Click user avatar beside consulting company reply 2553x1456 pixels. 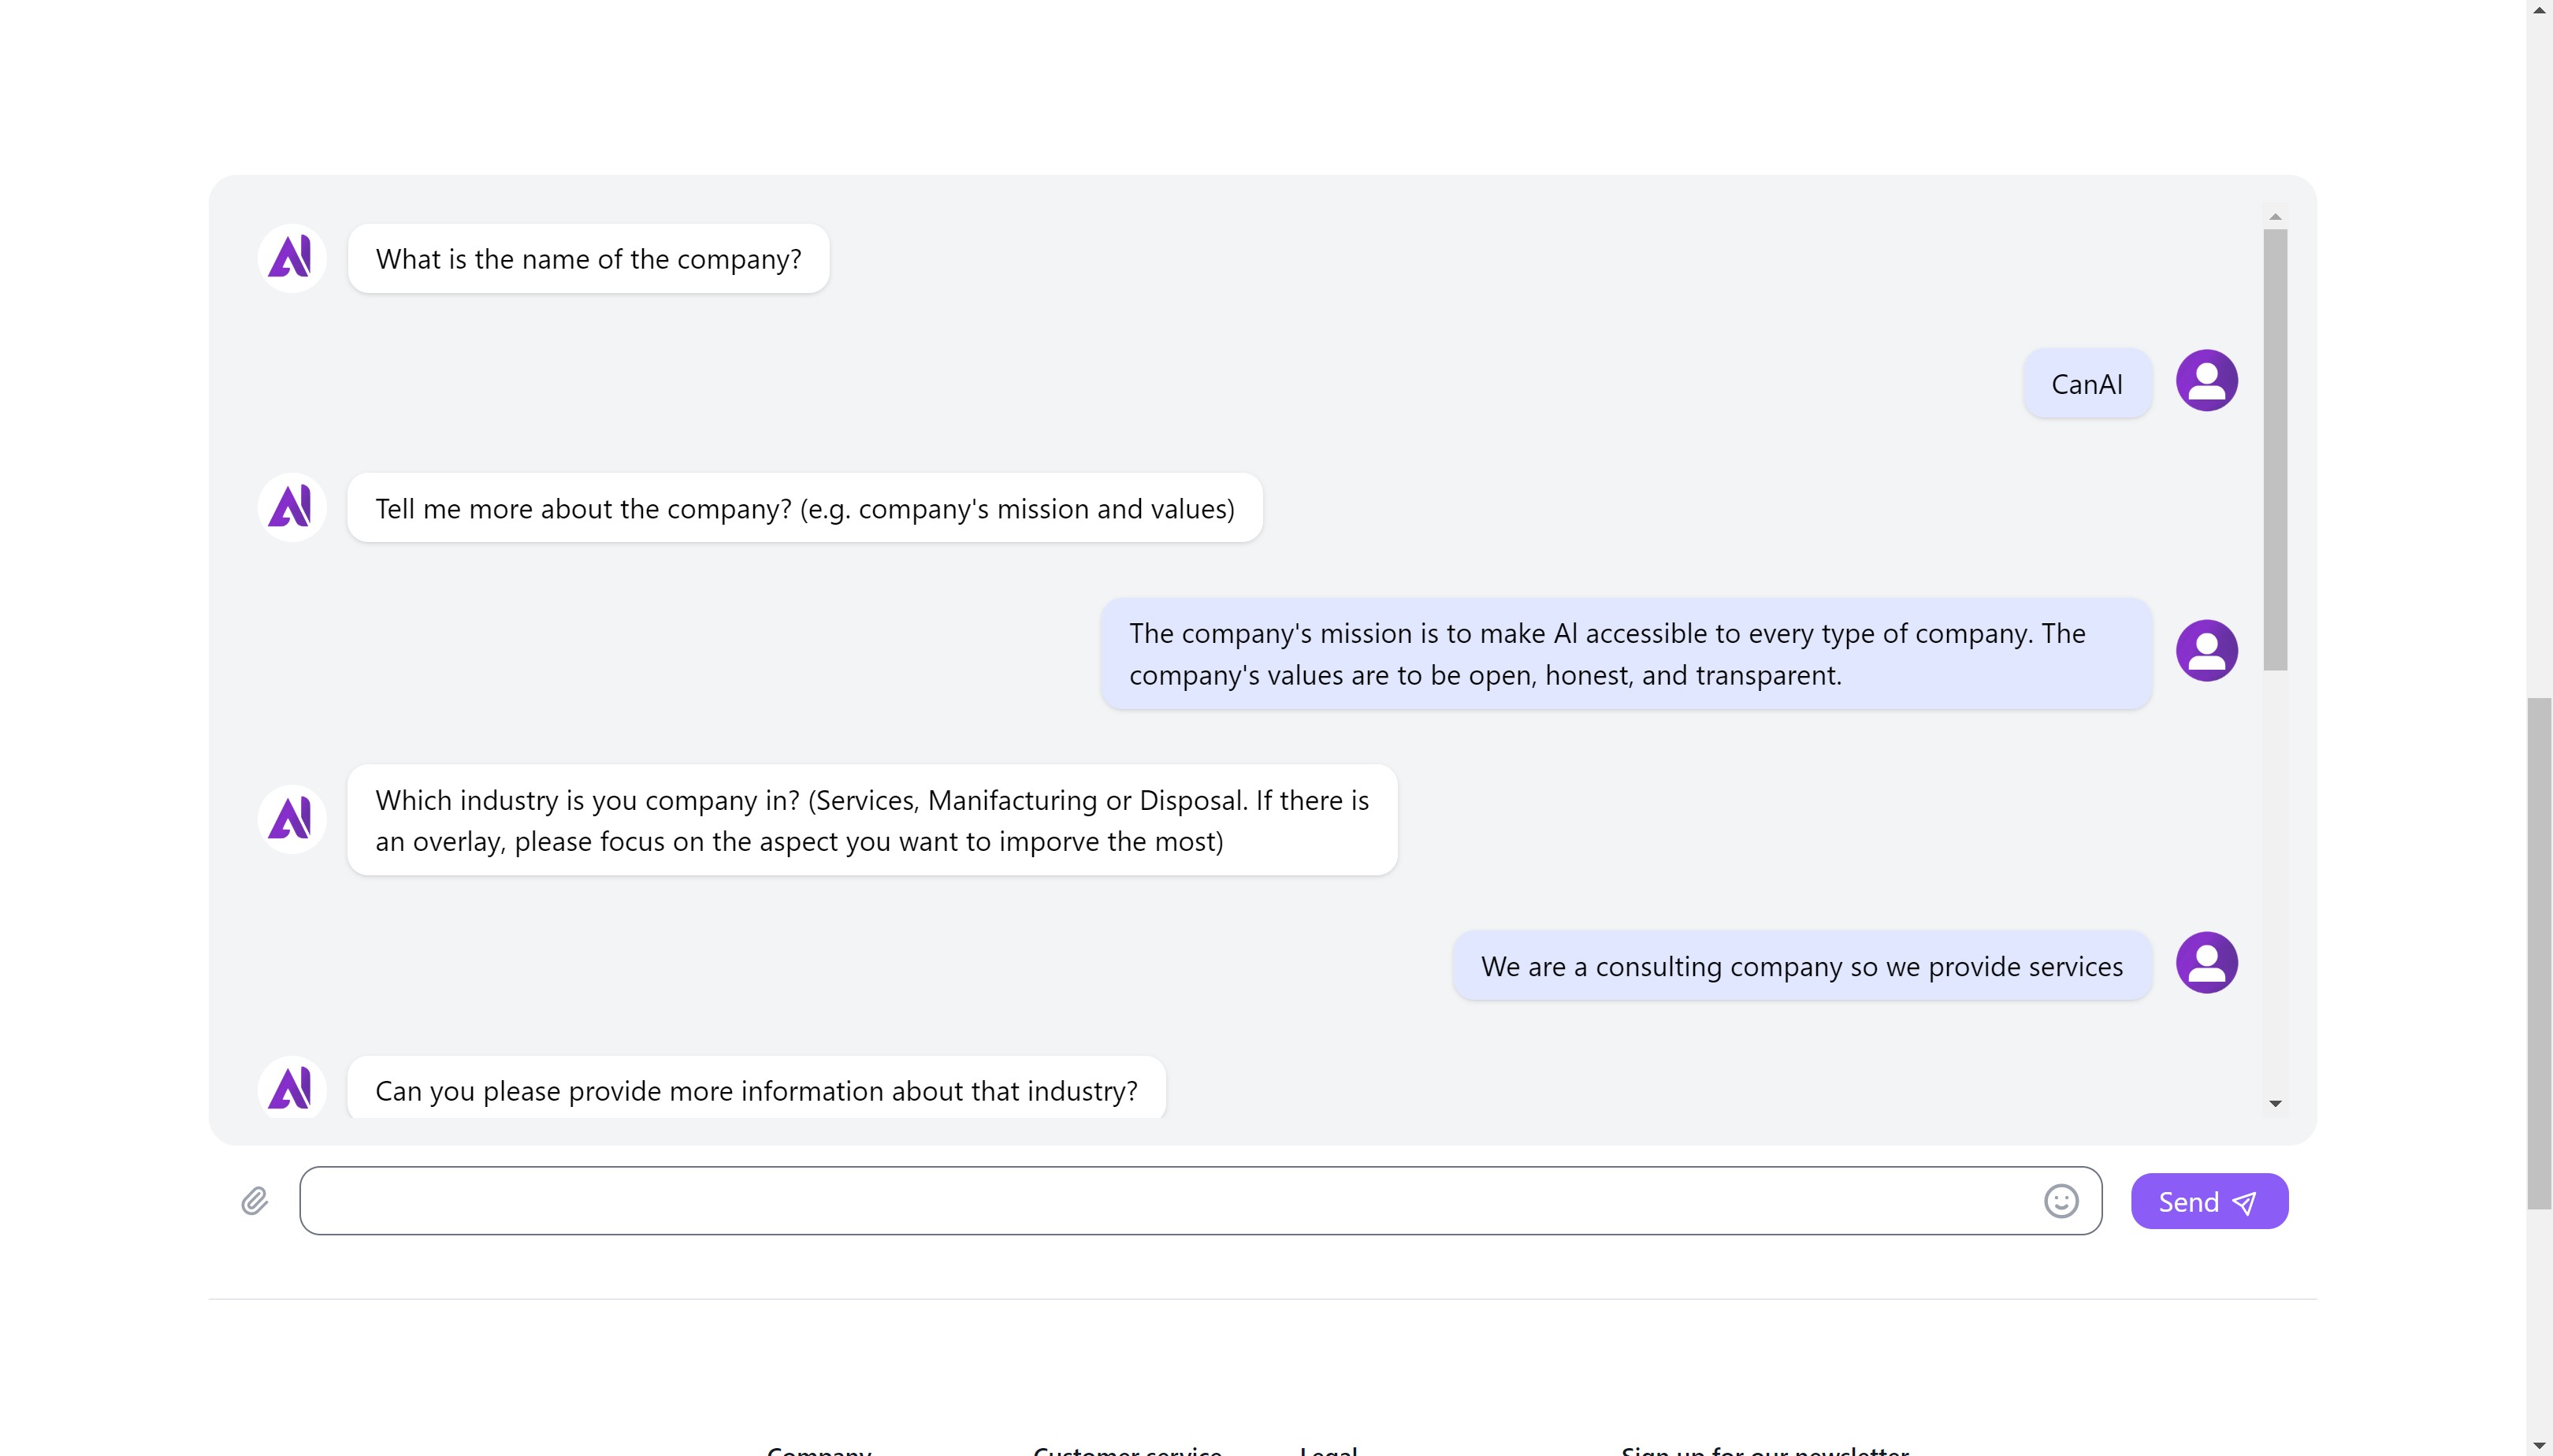(x=2206, y=963)
